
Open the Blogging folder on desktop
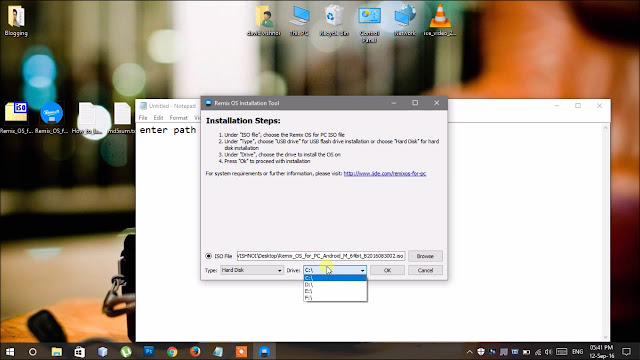[x=16, y=20]
